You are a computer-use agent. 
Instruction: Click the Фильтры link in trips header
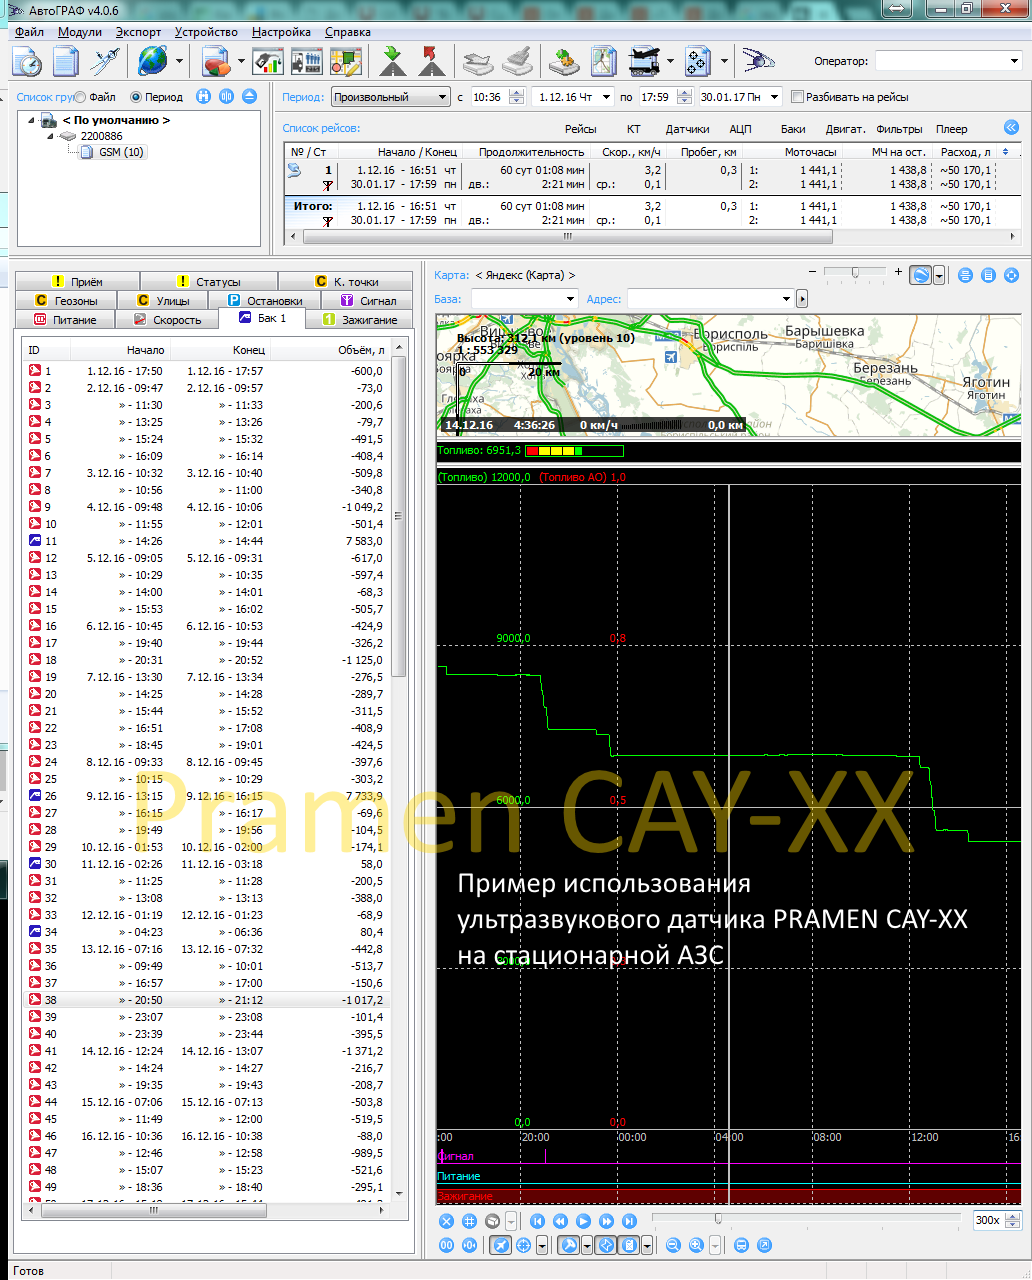coord(898,129)
